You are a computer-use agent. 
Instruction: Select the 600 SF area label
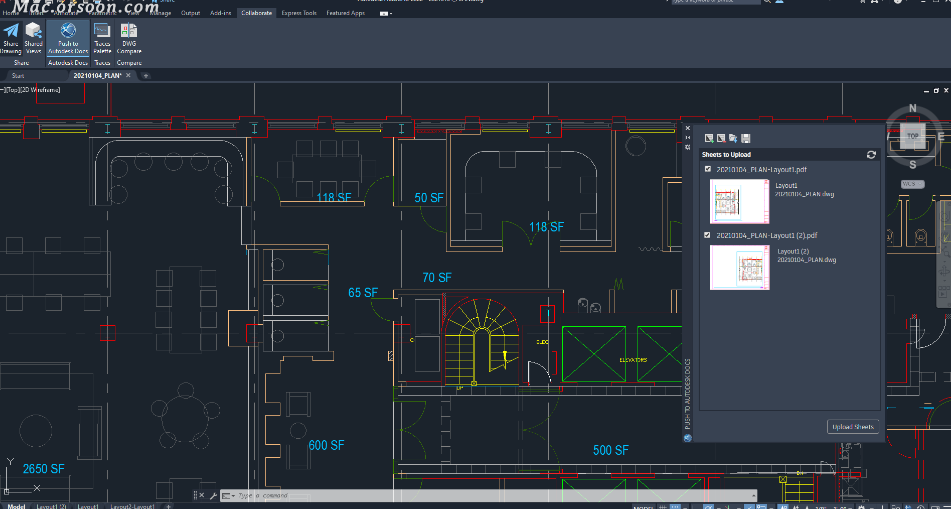[x=326, y=445]
